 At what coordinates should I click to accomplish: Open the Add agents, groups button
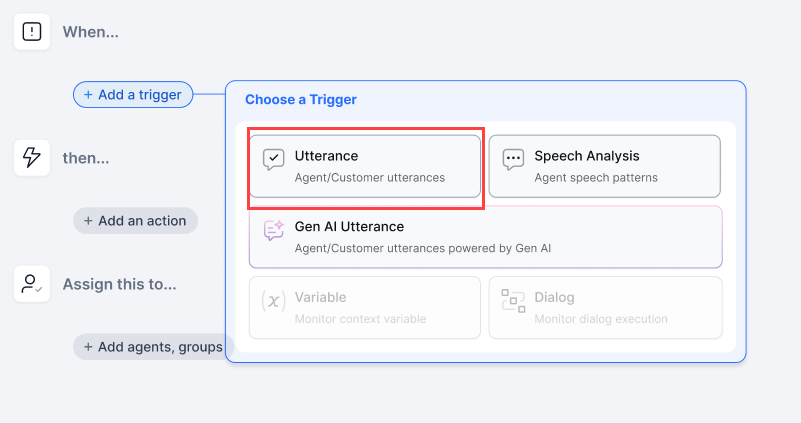153,347
